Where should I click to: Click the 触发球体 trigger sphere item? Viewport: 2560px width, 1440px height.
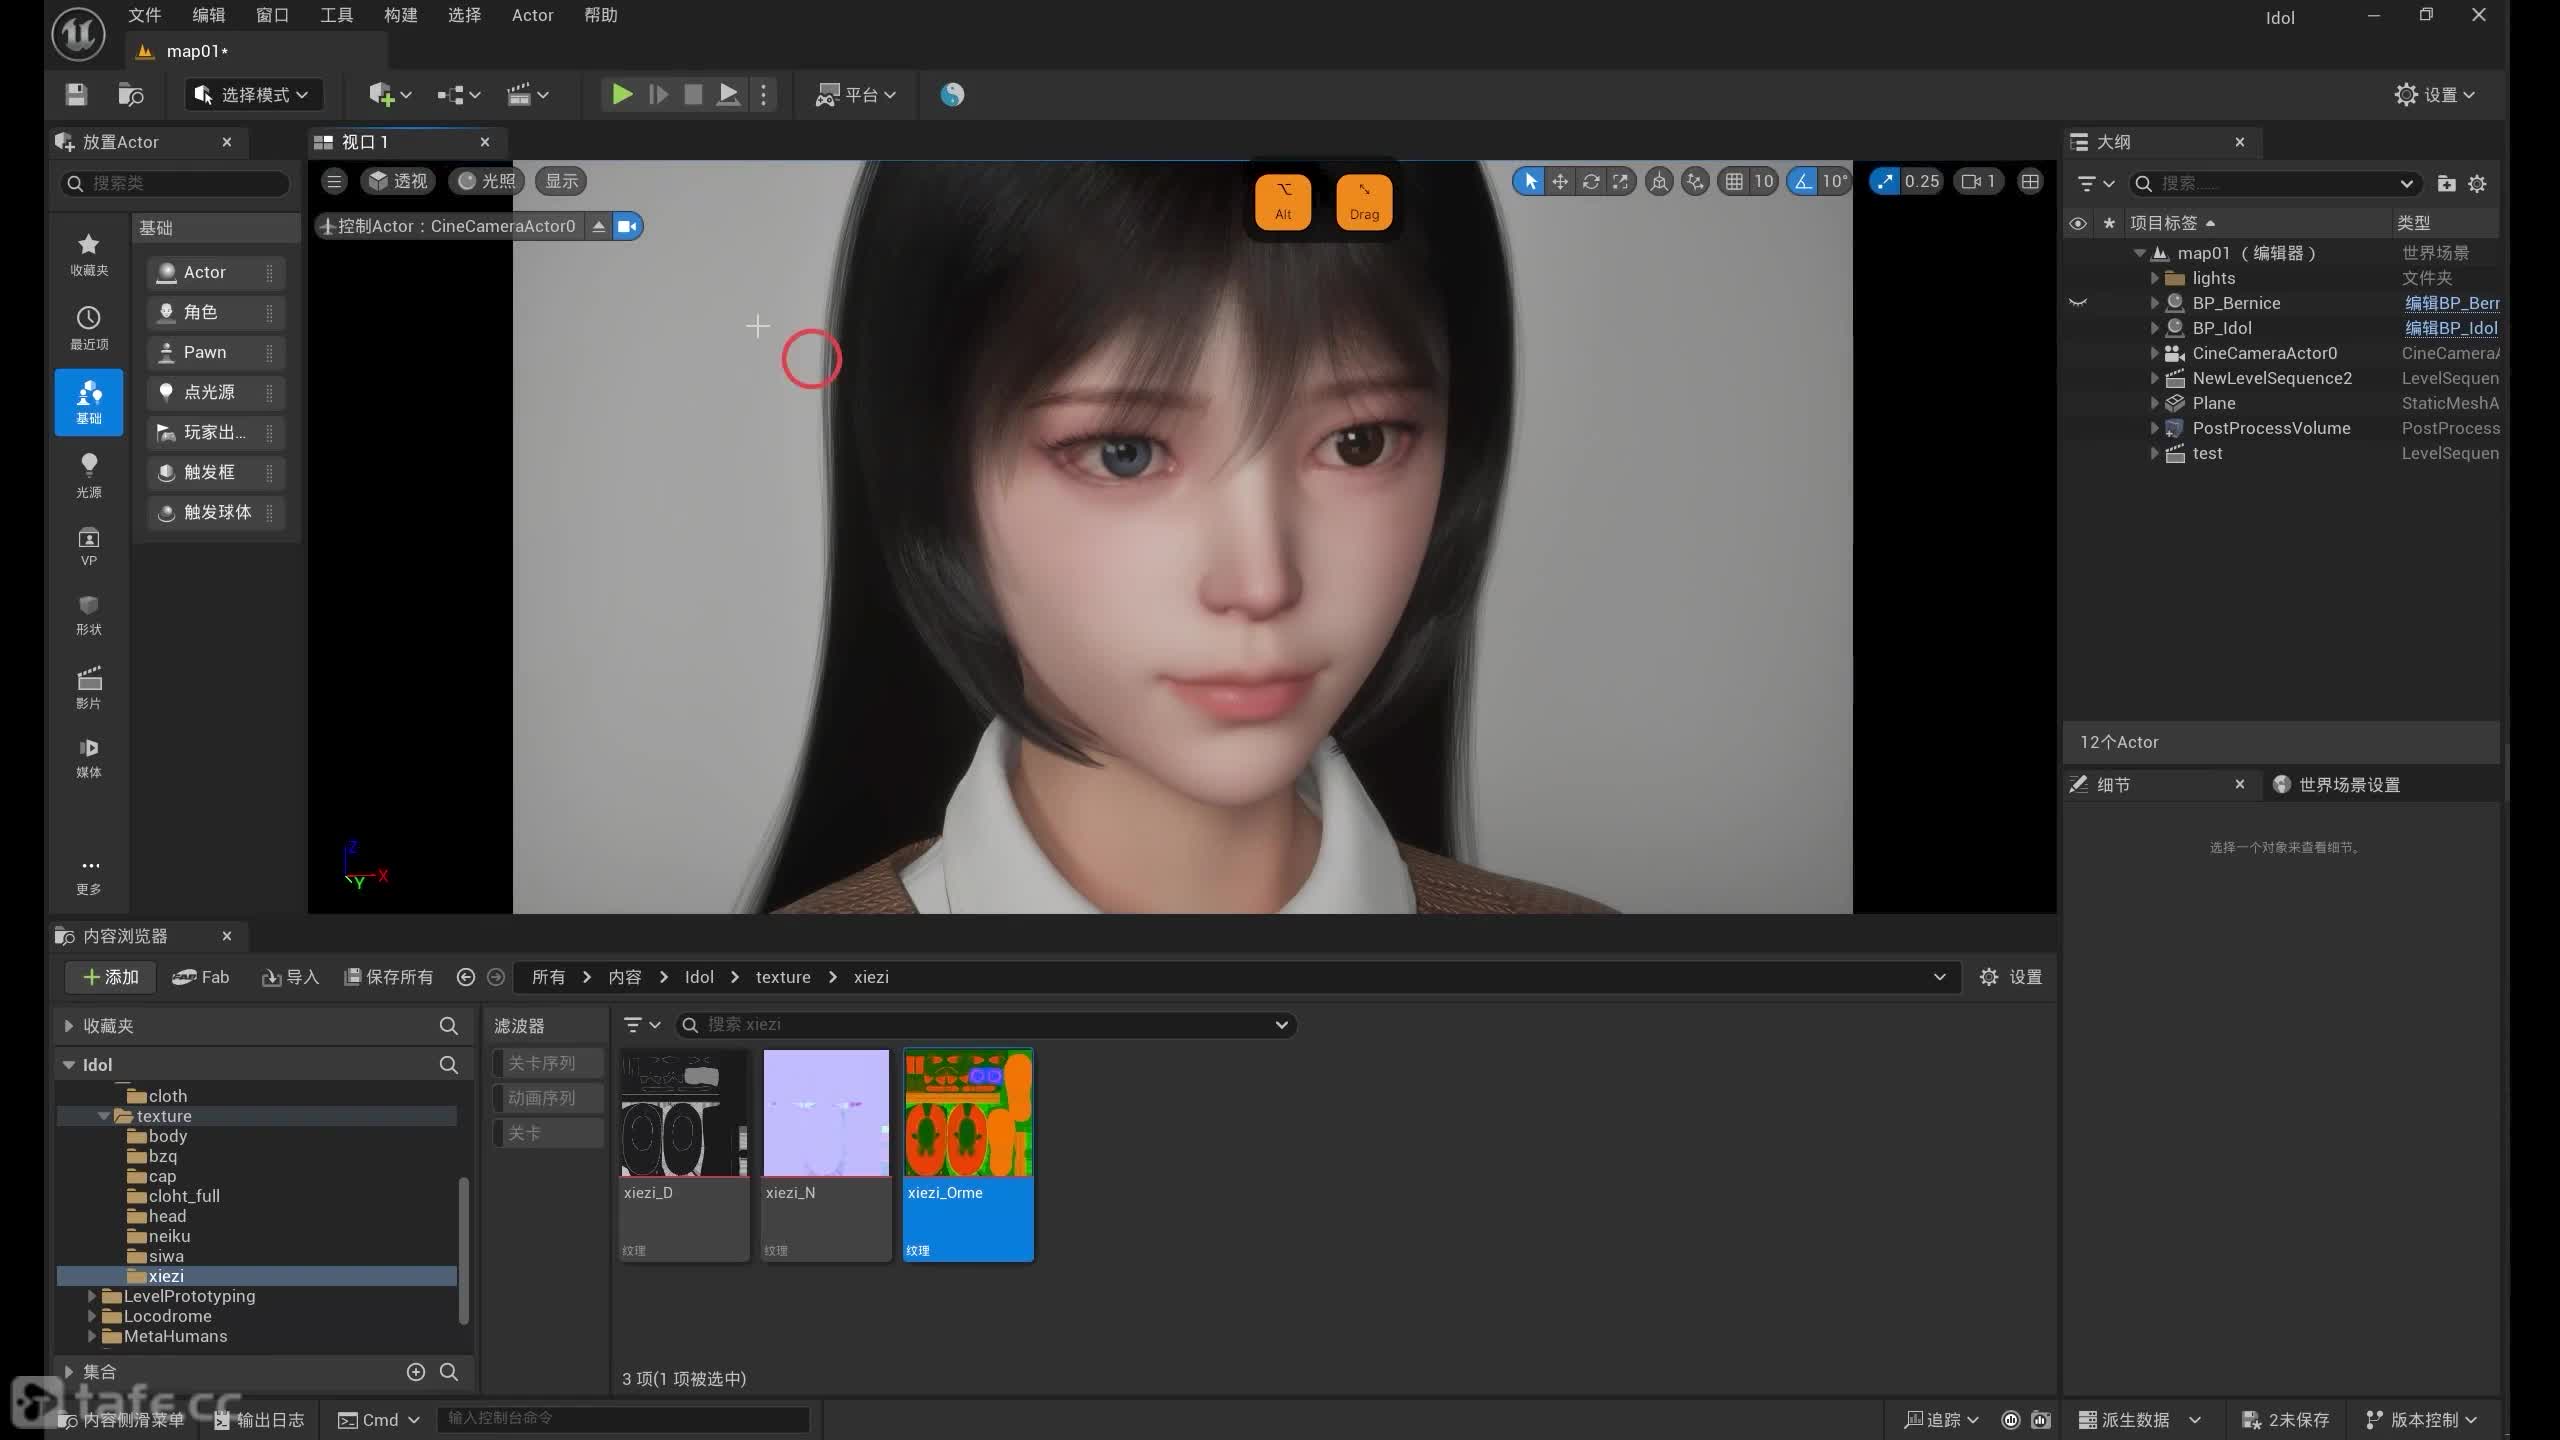click(216, 512)
